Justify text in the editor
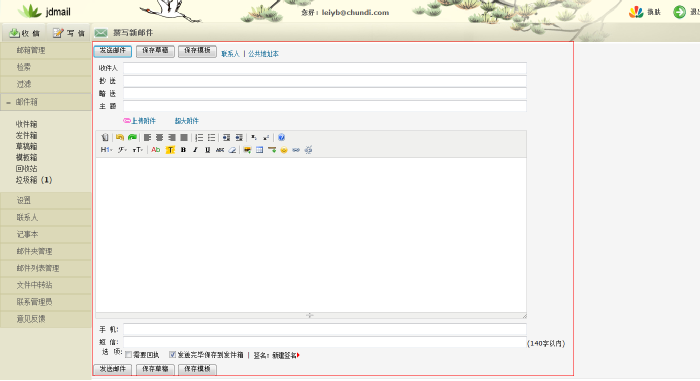This screenshot has height=381, width=700. click(184, 138)
